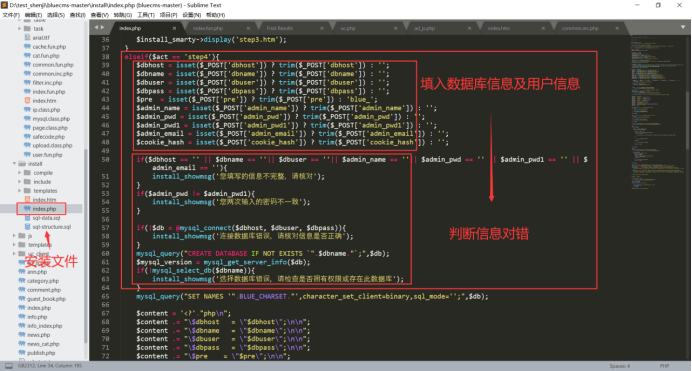
Task: Open the 转跳(G) menu
Action: point(123,15)
